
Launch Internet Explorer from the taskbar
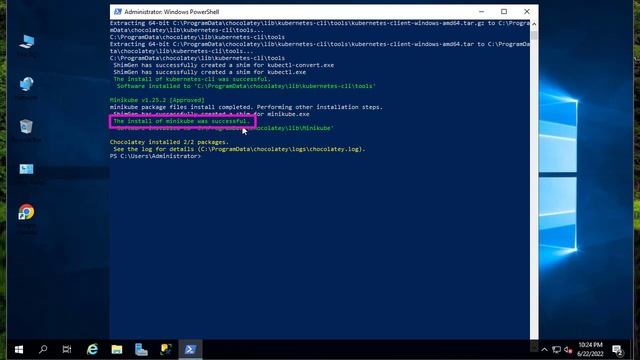coord(93,350)
